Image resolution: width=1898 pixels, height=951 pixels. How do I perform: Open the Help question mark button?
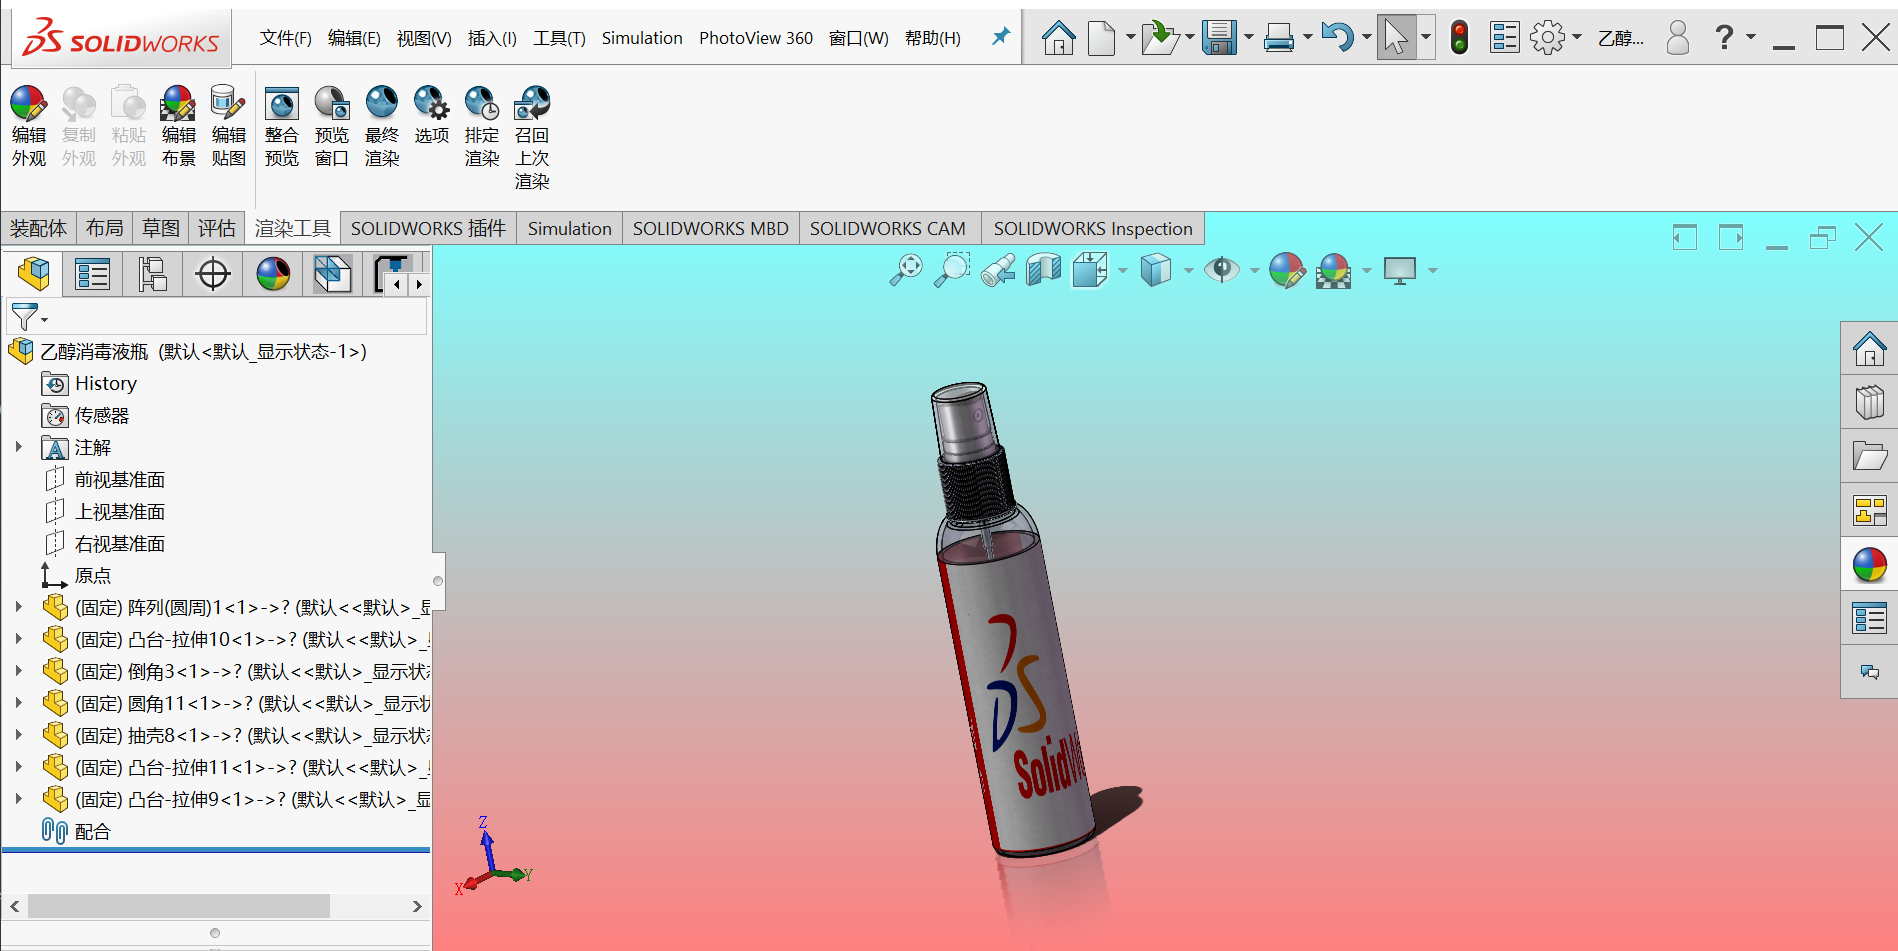click(1724, 38)
